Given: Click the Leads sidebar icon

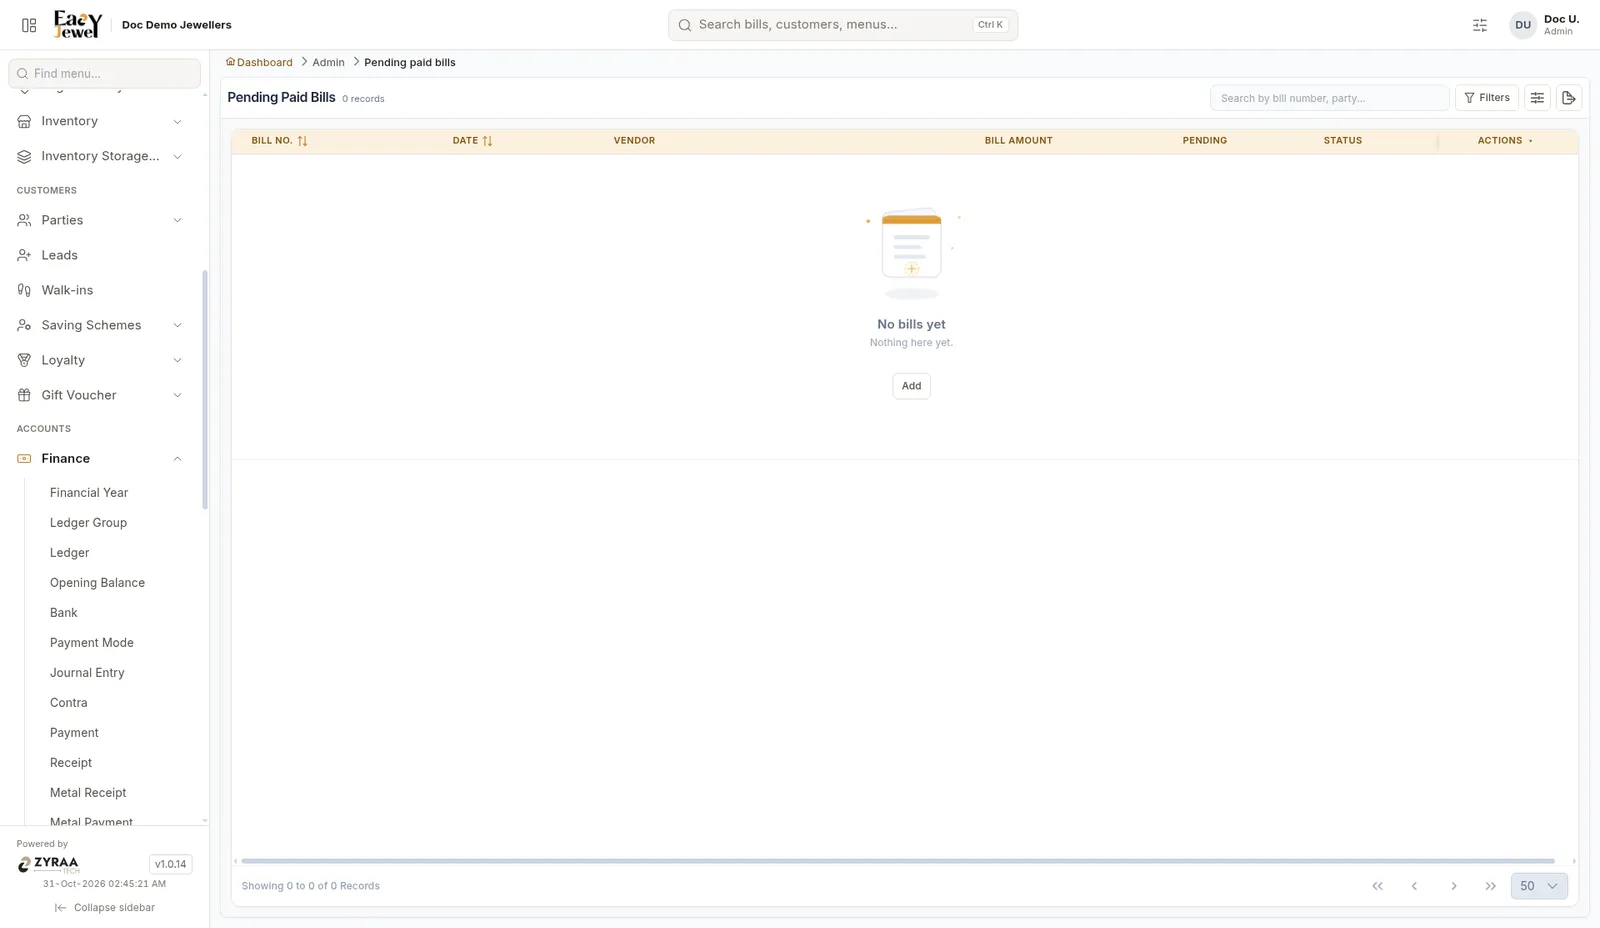Looking at the screenshot, I should tap(24, 255).
